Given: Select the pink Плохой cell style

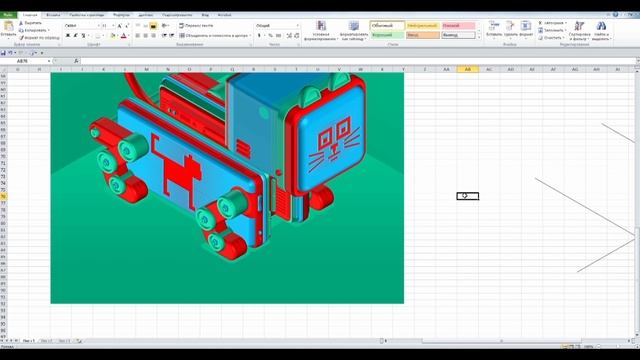Looking at the screenshot, I should point(458,26).
